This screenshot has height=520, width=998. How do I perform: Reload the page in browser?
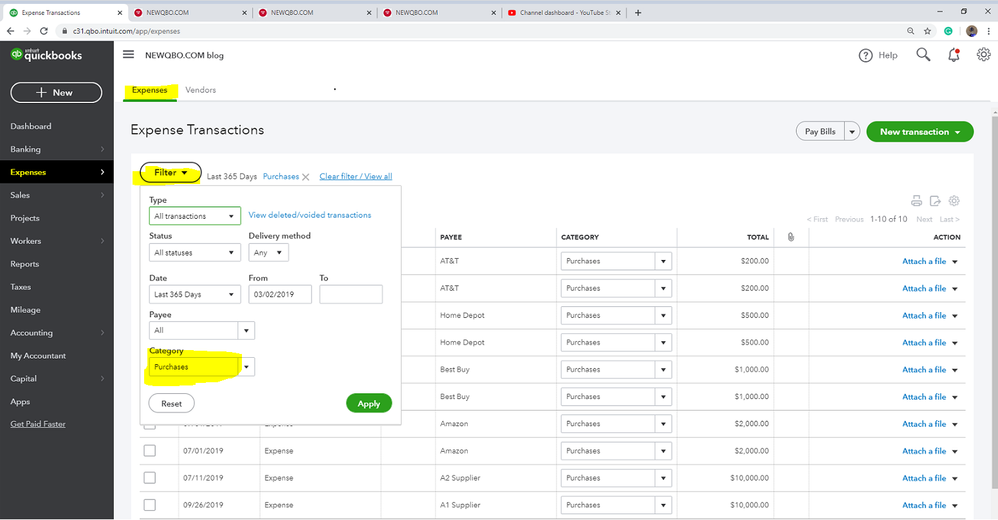coord(43,31)
